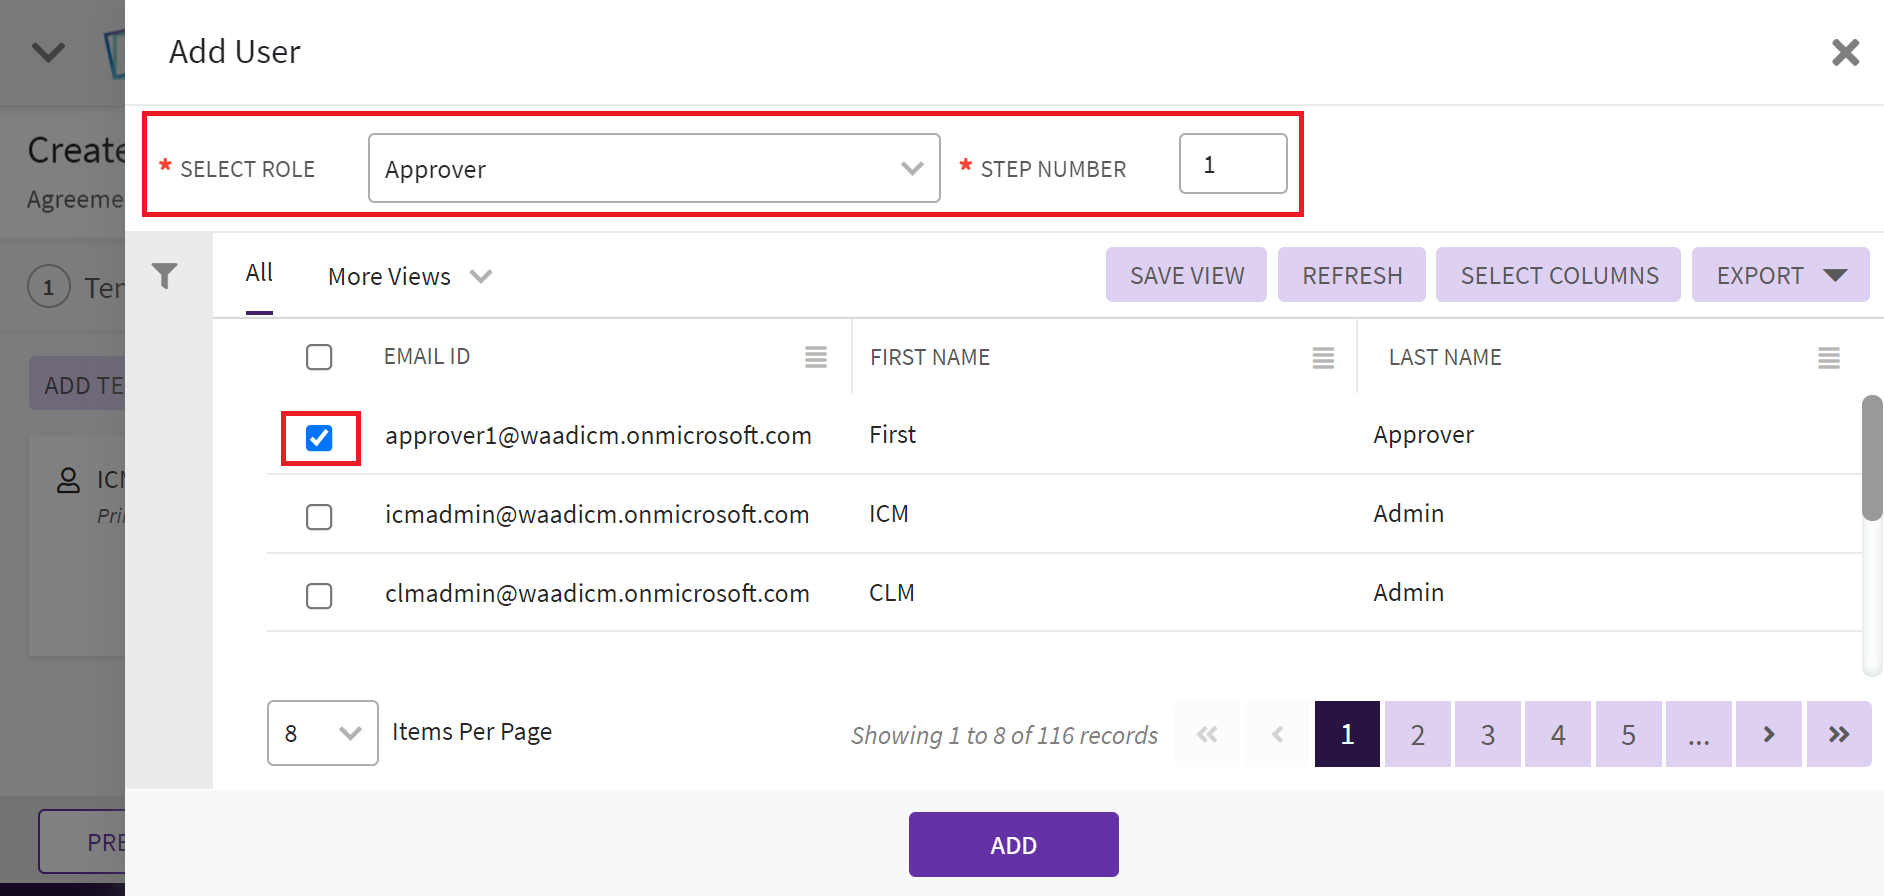Expand the Export dropdown button
Image resolution: width=1884 pixels, height=896 pixels.
1780,275
